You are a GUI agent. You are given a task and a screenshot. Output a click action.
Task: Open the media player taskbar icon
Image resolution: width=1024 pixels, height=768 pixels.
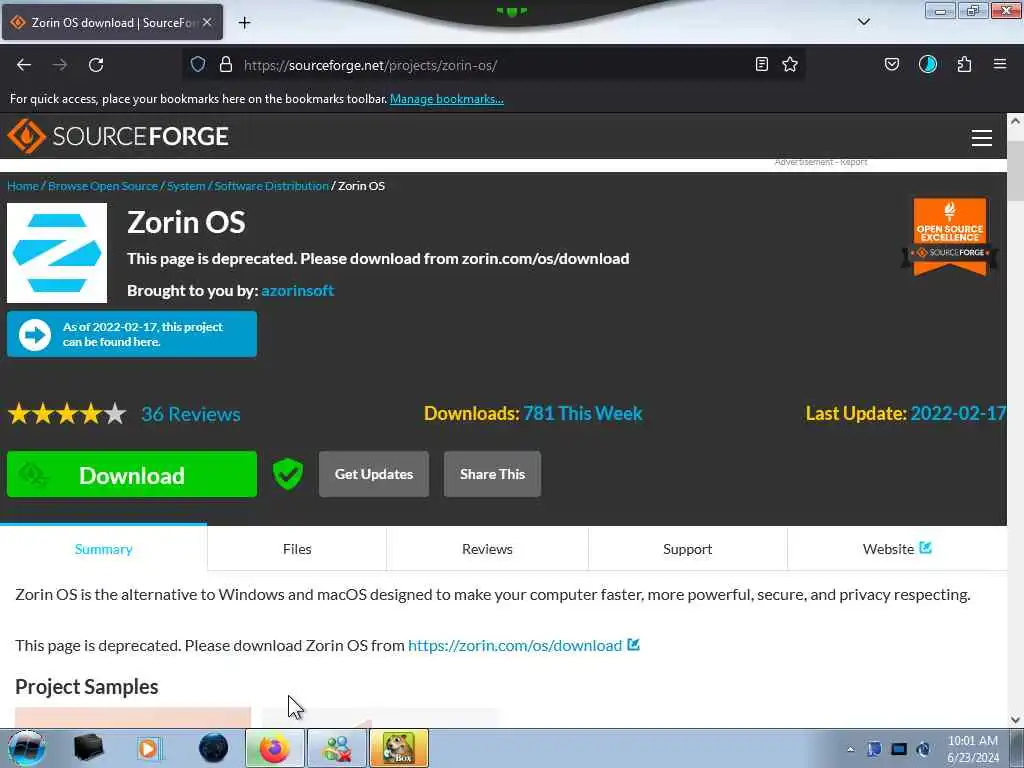(148, 748)
